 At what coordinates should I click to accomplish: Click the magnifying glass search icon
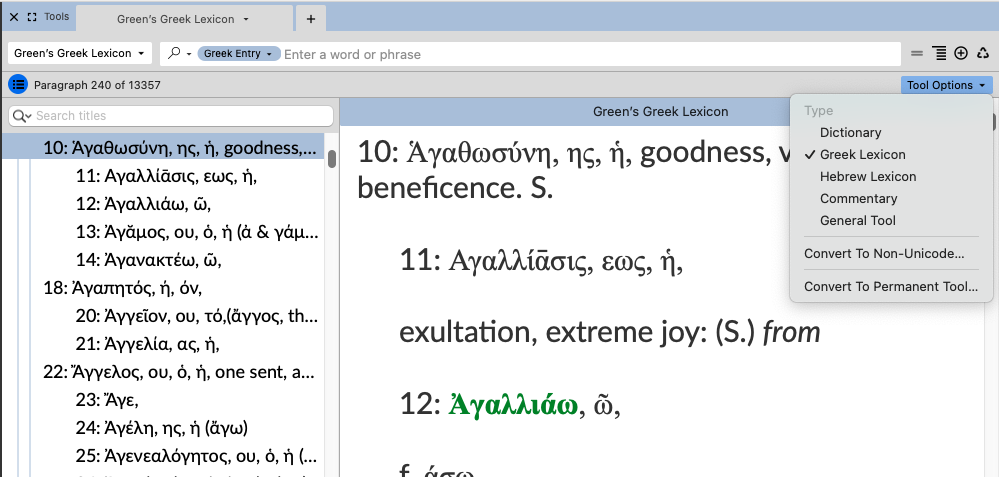pos(174,54)
